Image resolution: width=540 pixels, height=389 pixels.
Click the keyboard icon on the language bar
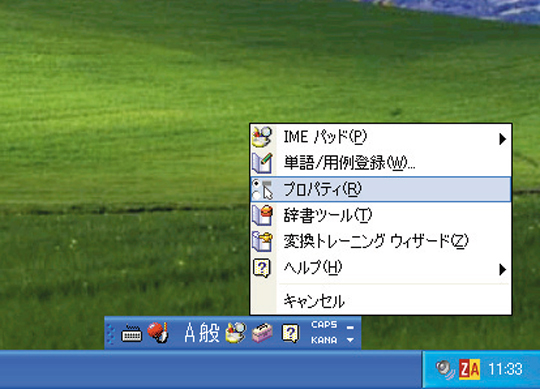[x=132, y=333]
